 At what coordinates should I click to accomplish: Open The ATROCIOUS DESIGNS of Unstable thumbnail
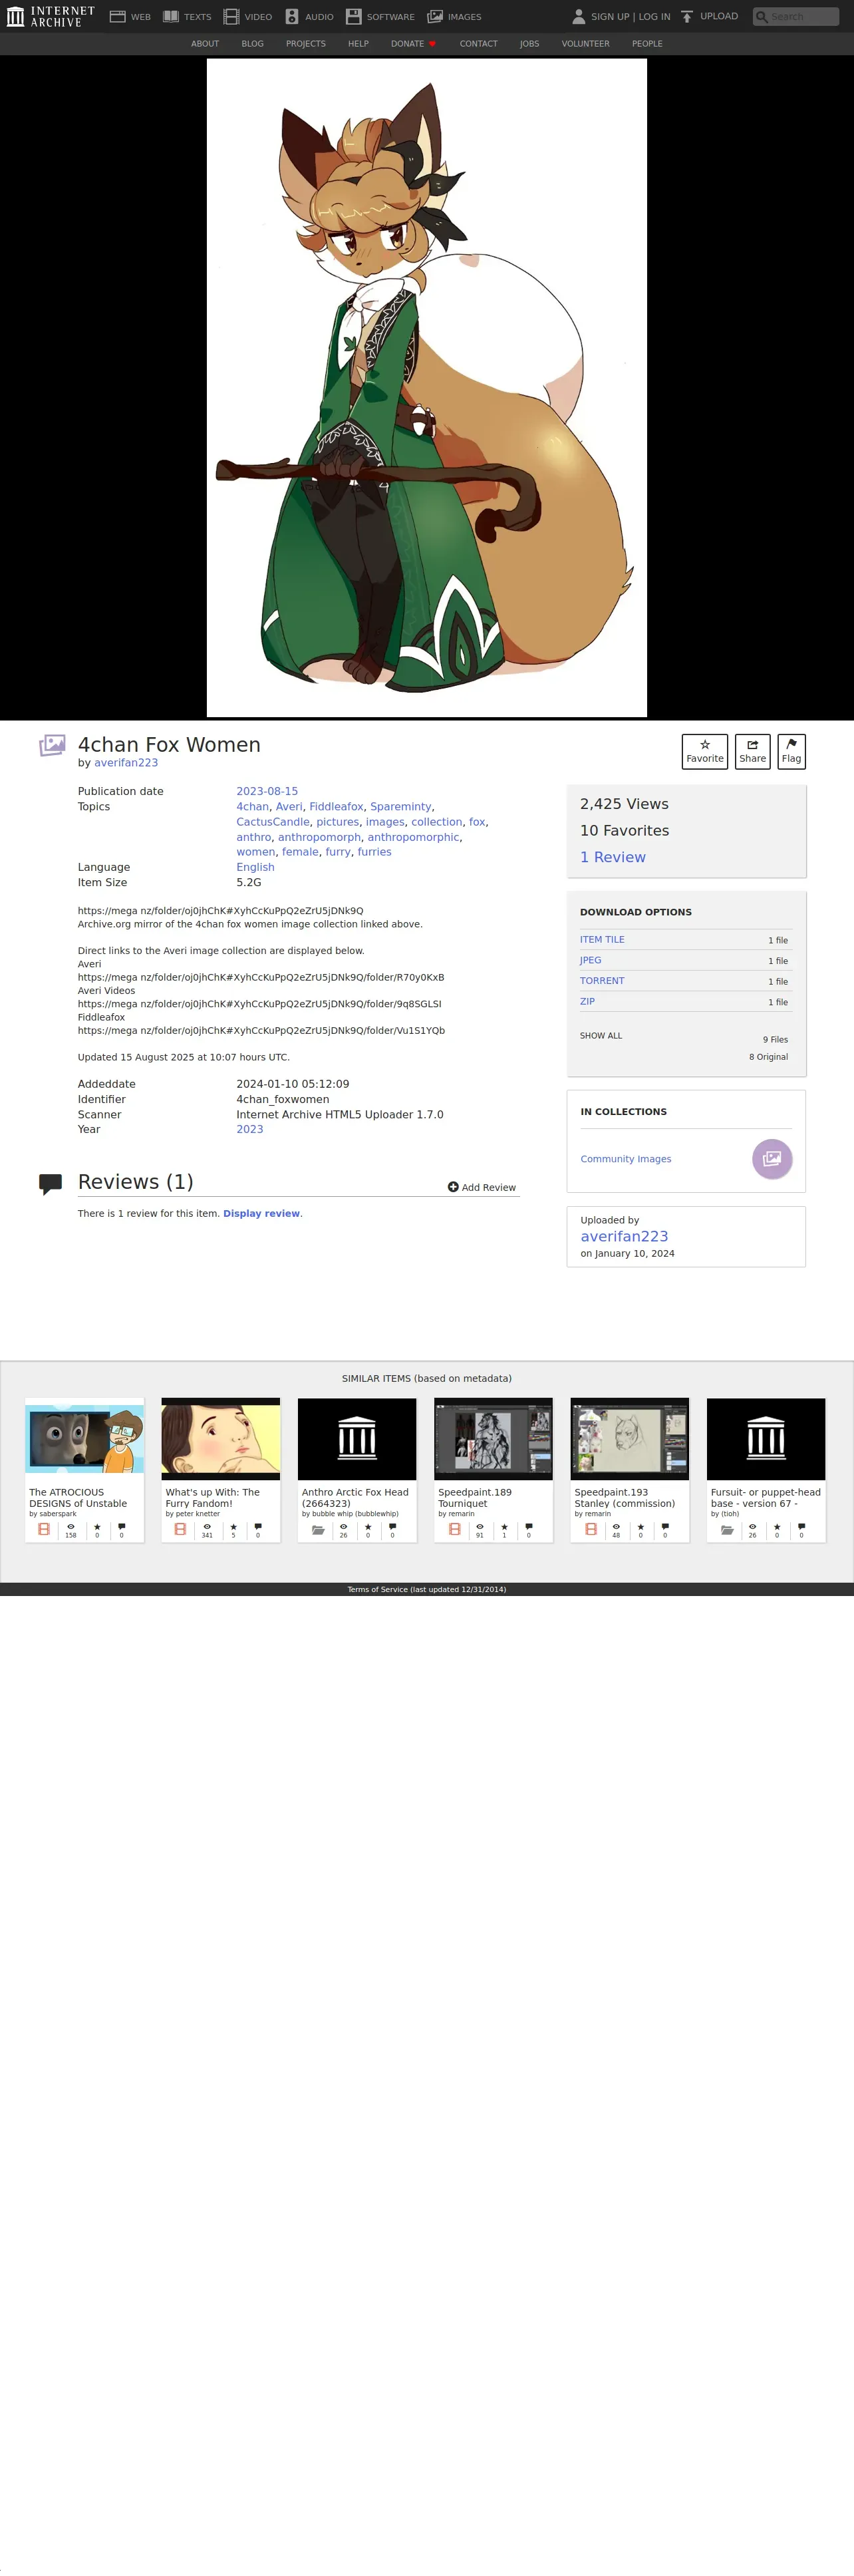tap(85, 1439)
